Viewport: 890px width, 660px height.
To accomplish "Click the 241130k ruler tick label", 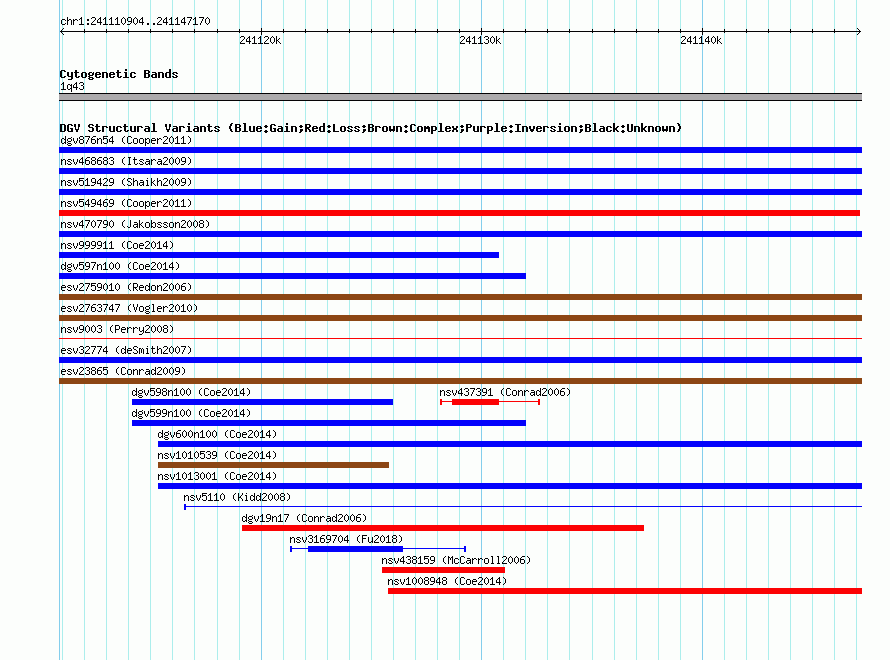I will click(x=480, y=40).
